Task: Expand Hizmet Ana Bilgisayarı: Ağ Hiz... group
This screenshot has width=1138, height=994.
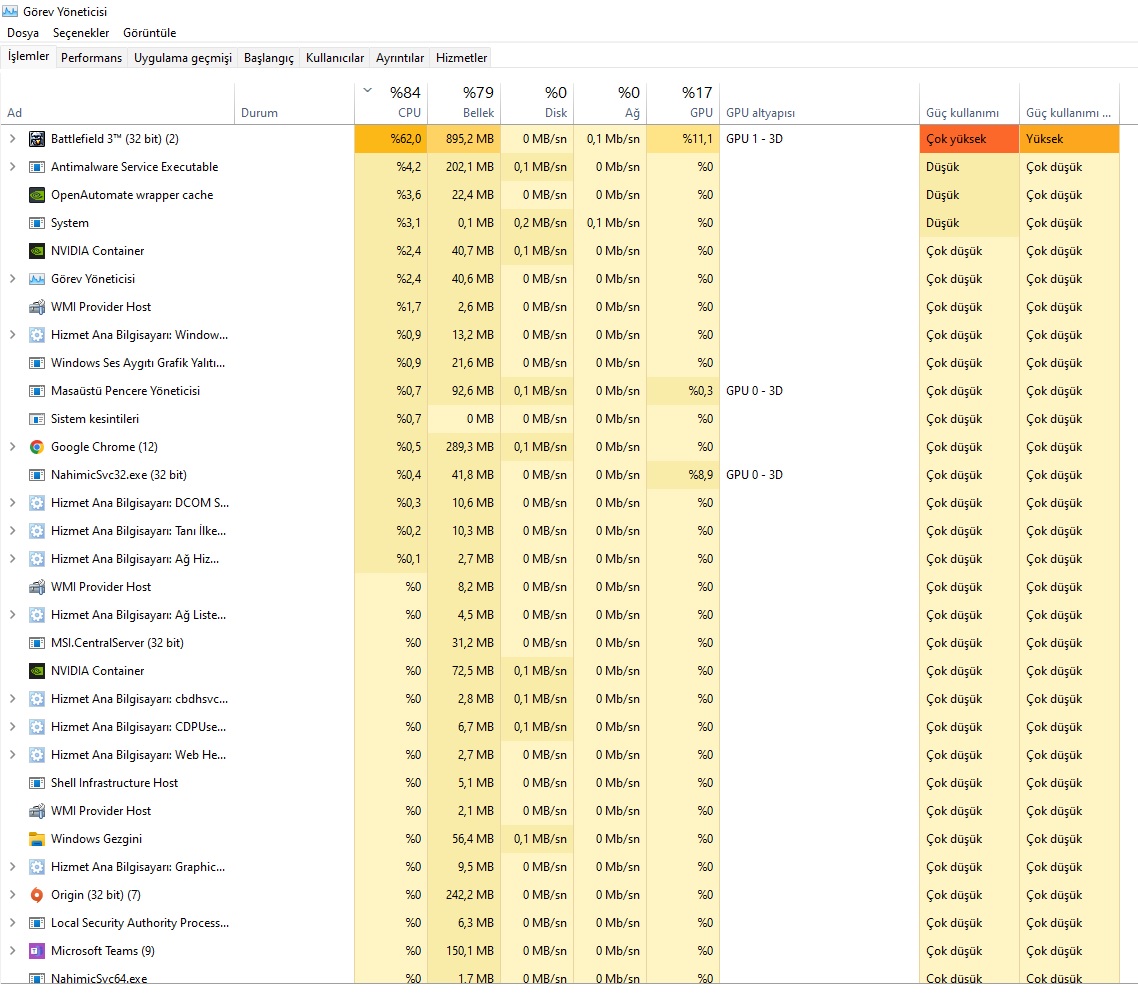Action: pyautogui.click(x=12, y=559)
